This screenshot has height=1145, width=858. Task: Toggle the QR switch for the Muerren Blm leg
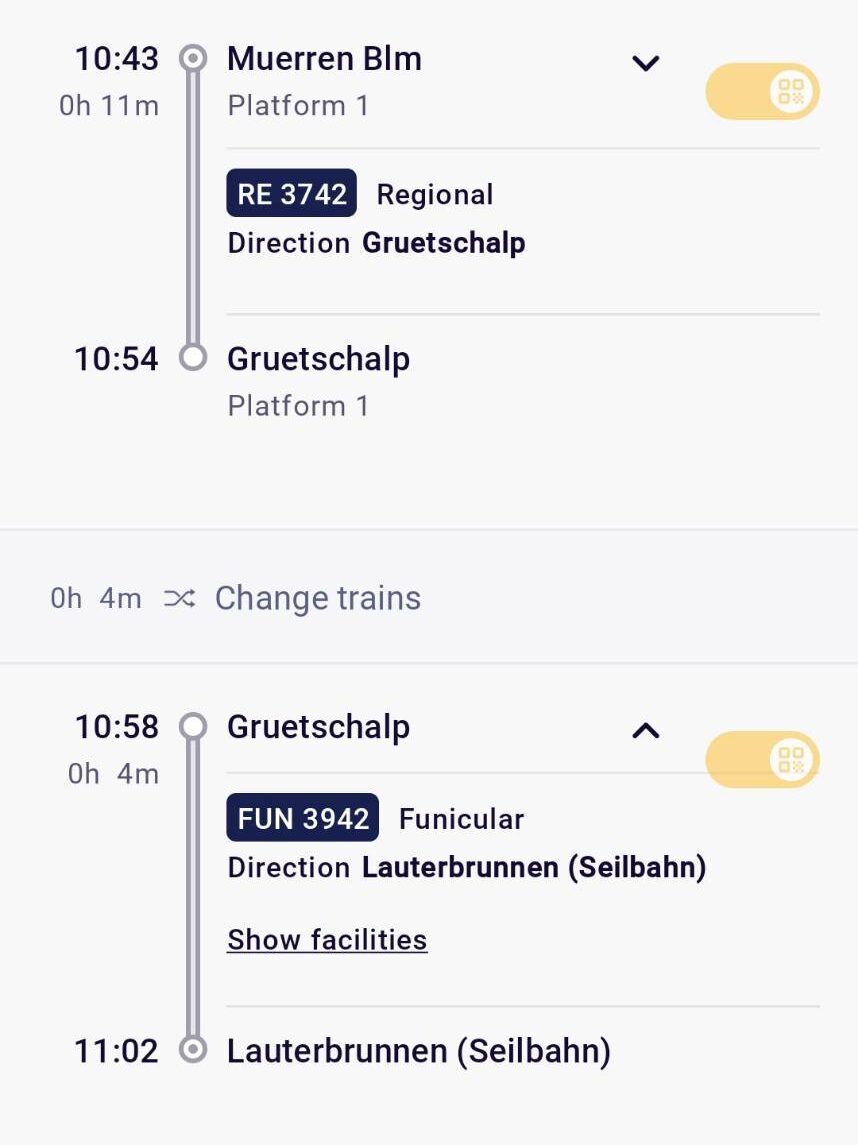[x=762, y=92]
